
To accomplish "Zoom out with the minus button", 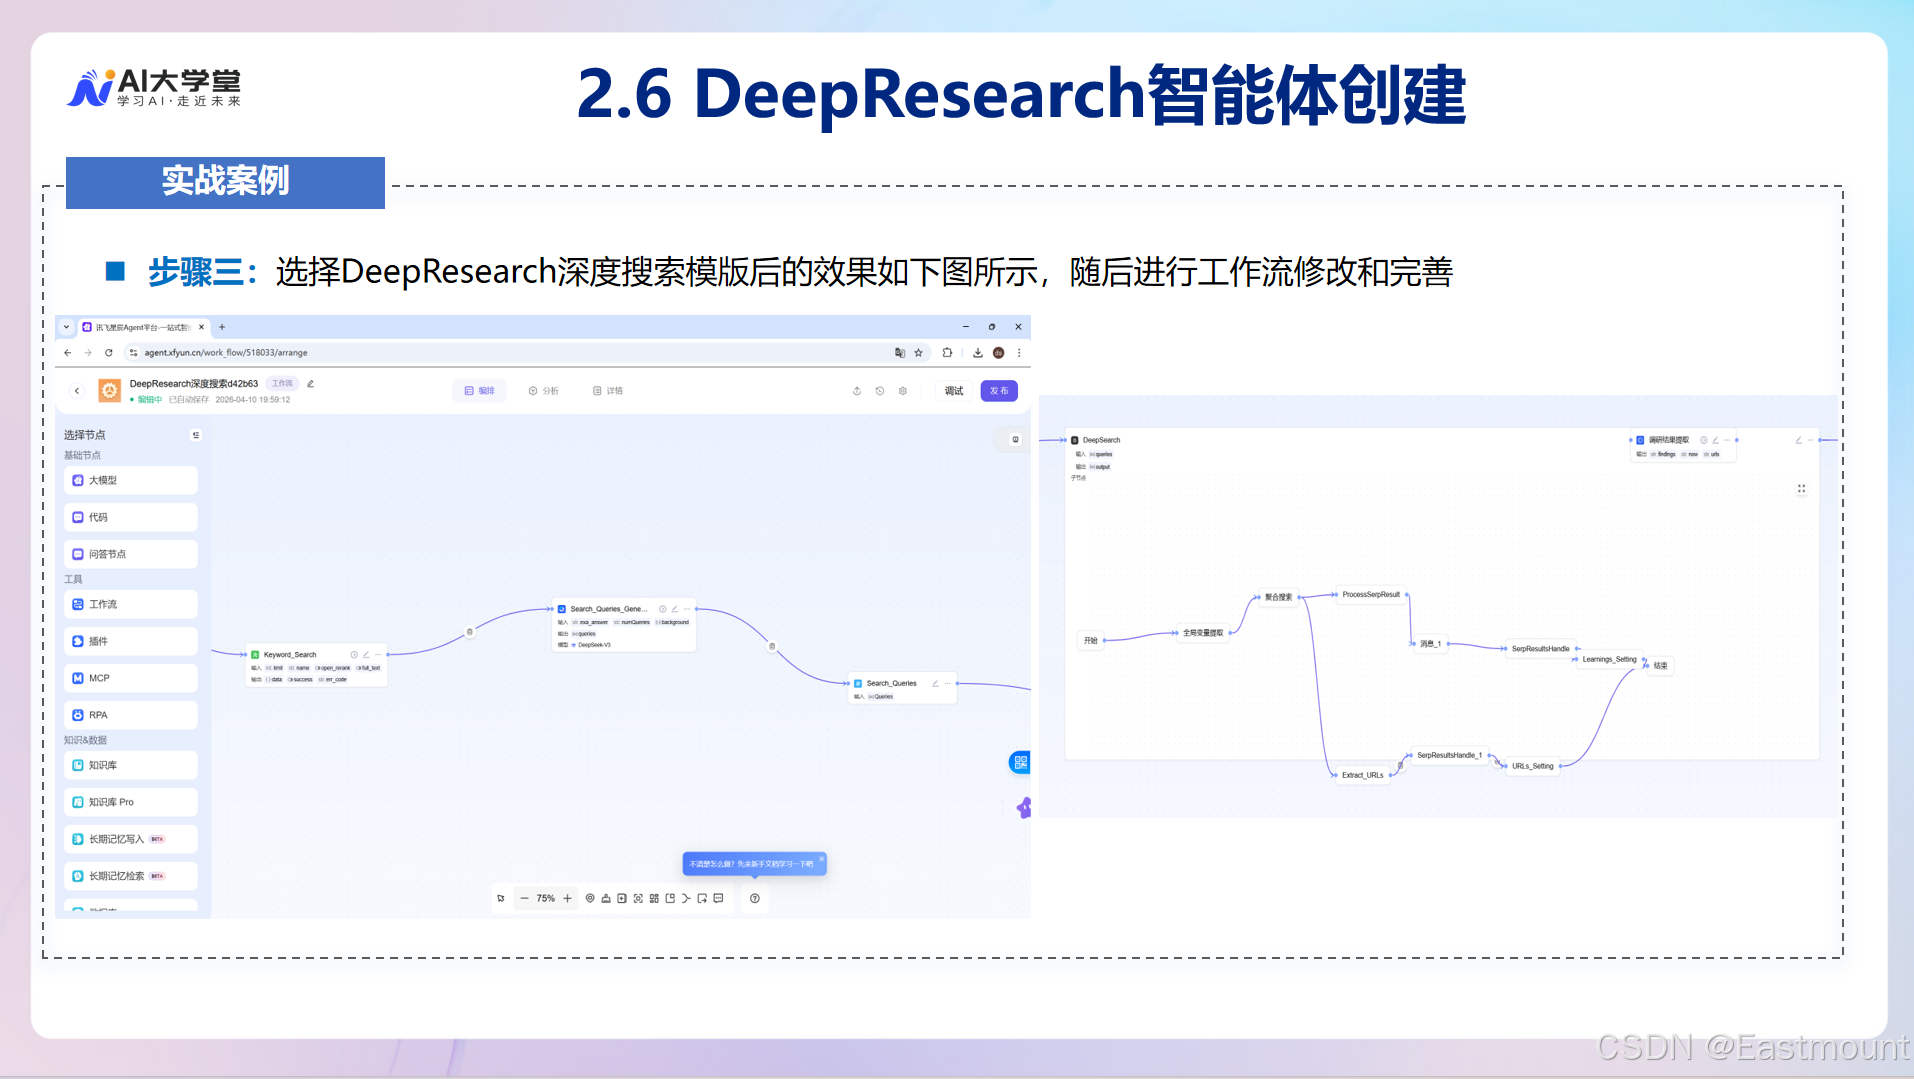I will [524, 899].
